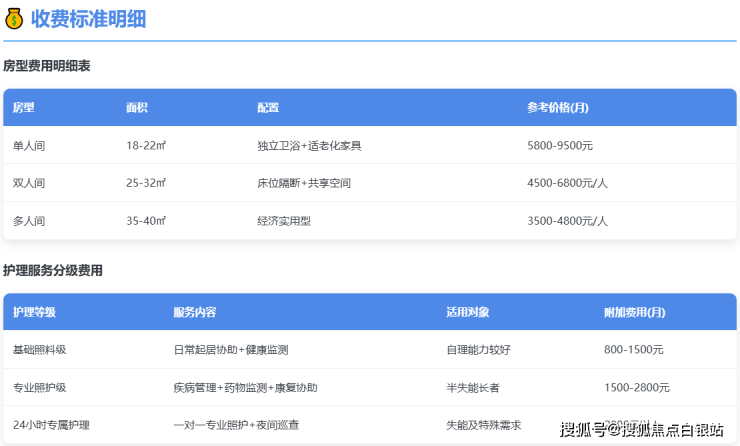Select the 多人间 room type cell
The height and width of the screenshot is (446, 740).
(x=29, y=221)
